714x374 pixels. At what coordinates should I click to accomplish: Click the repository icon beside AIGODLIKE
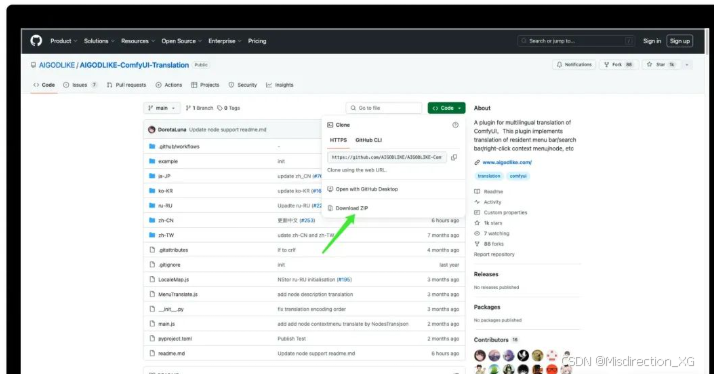click(x=33, y=65)
